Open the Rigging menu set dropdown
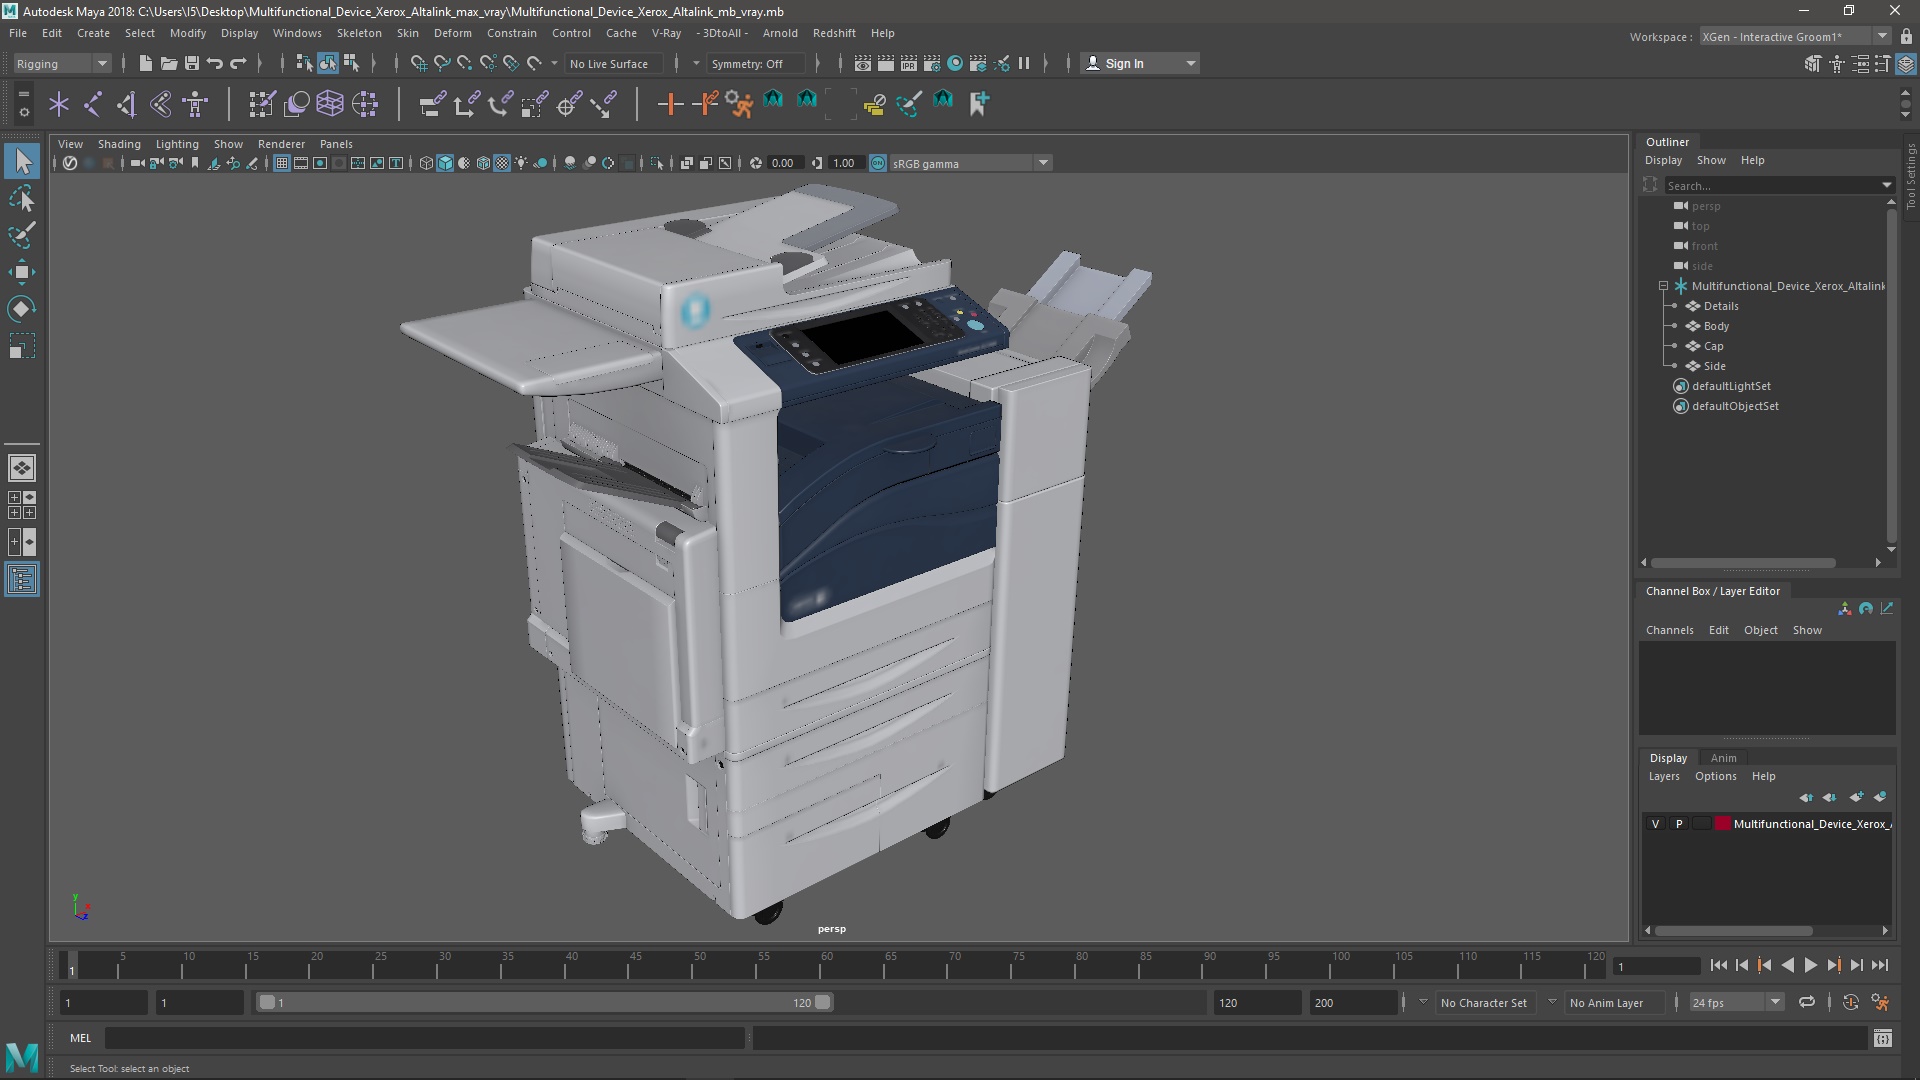 coord(62,63)
